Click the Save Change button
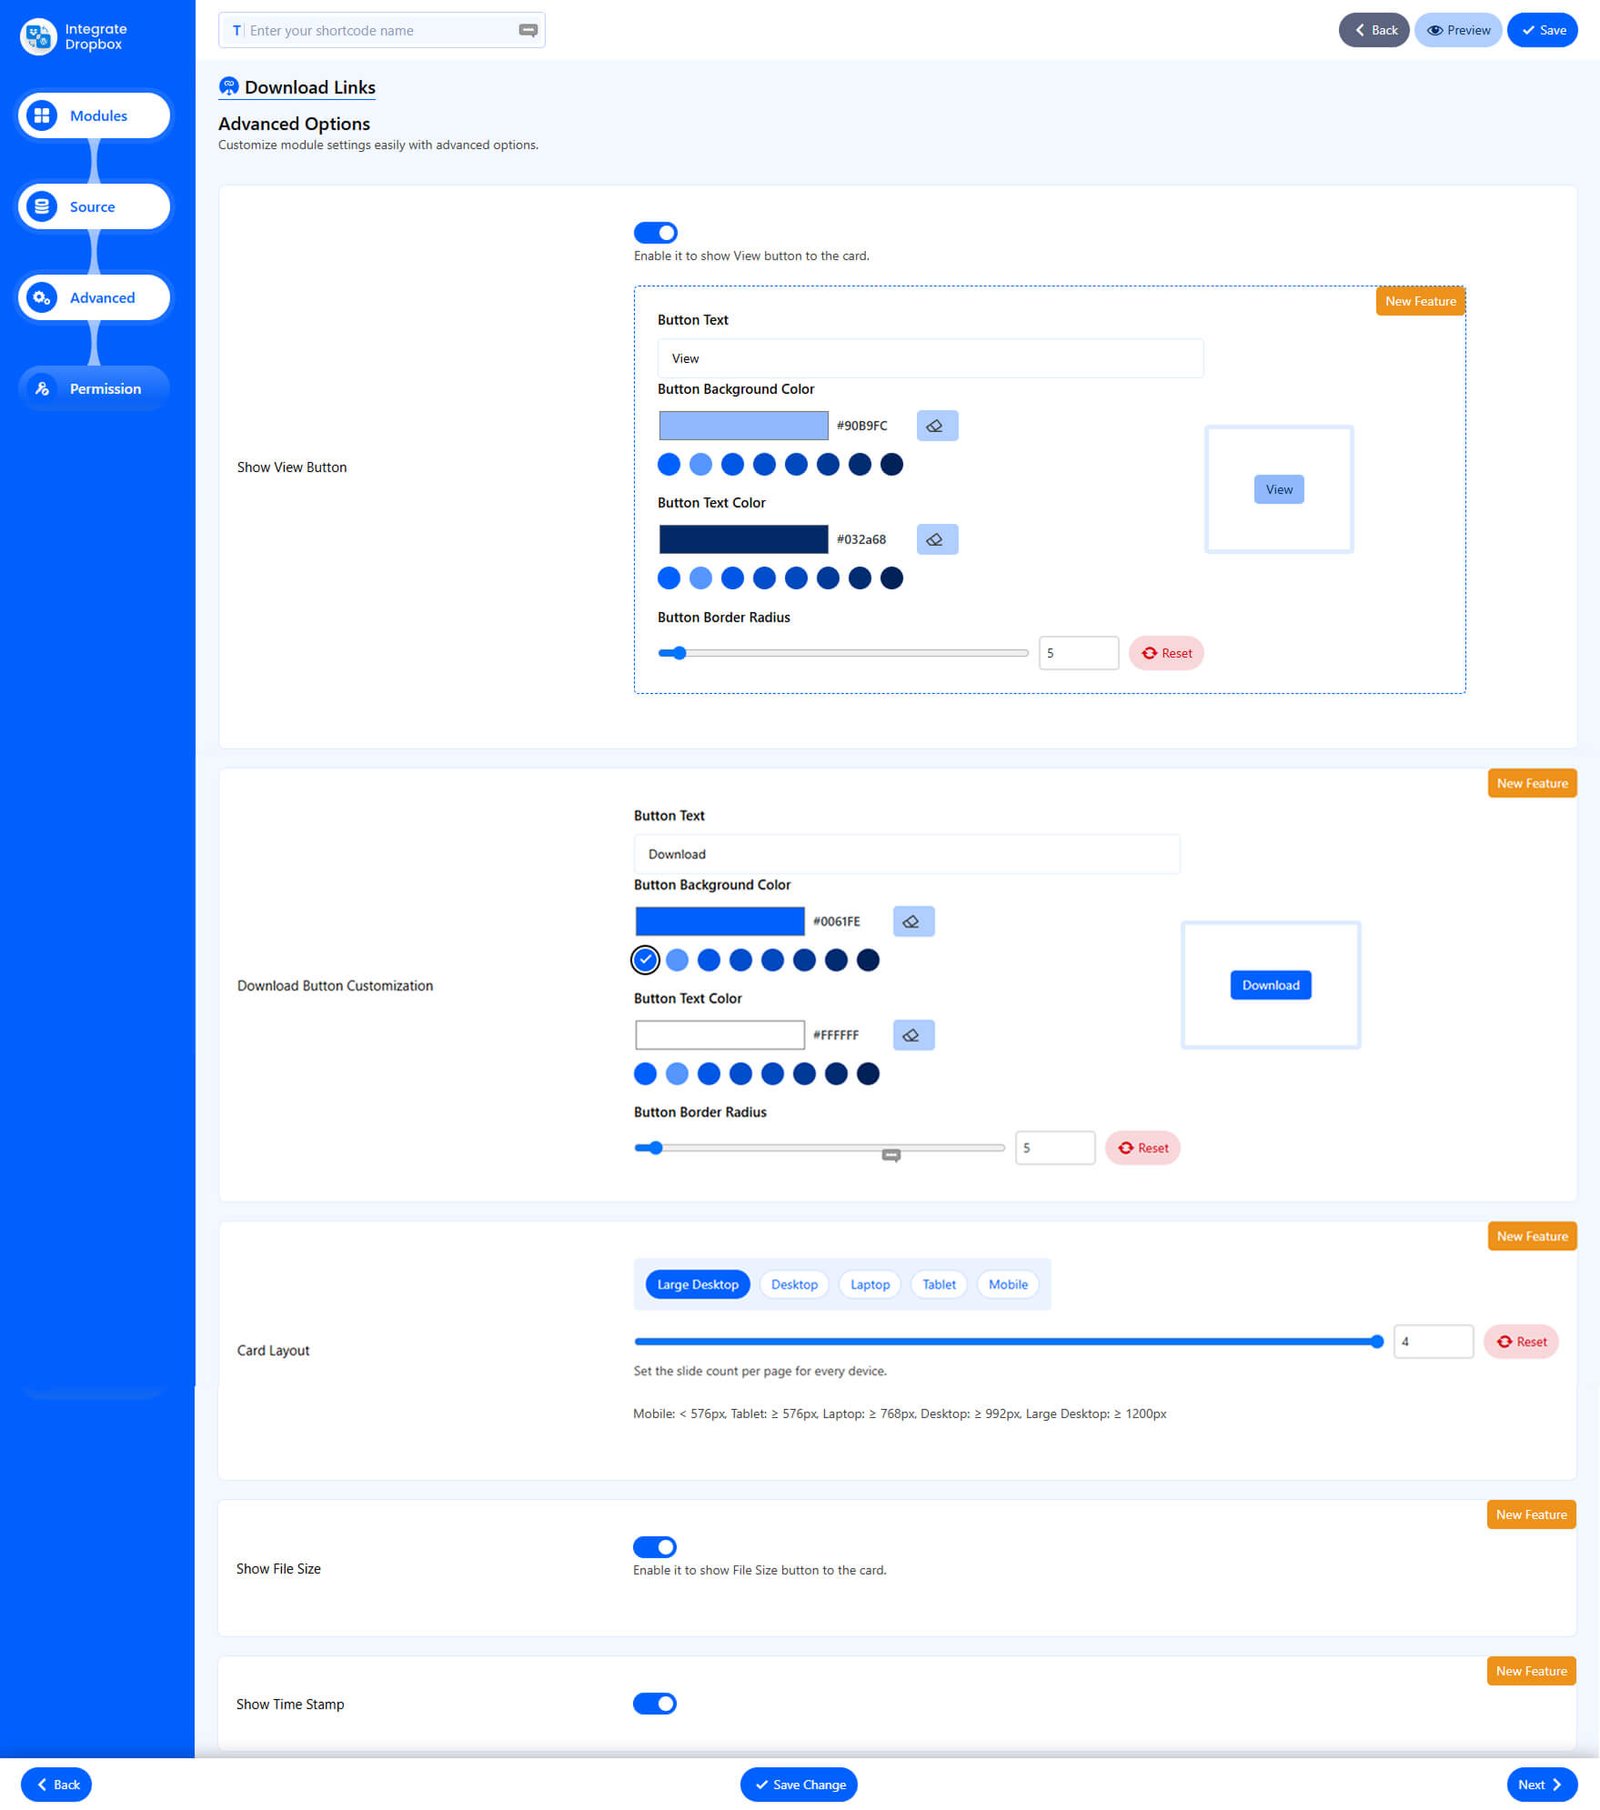 (799, 1785)
